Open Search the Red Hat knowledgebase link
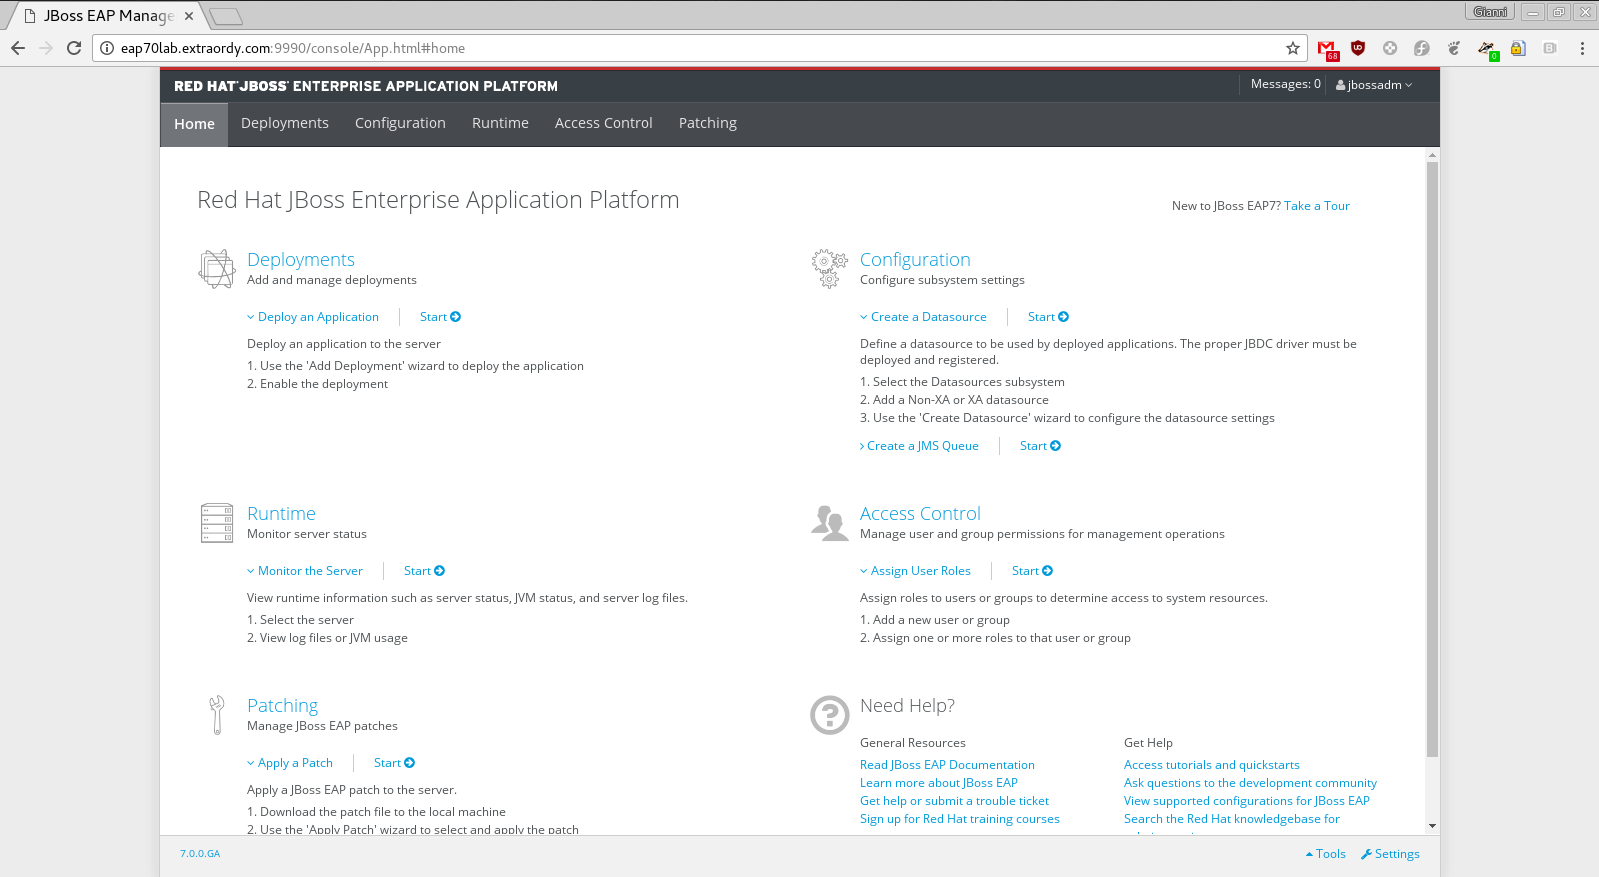 point(1232,819)
